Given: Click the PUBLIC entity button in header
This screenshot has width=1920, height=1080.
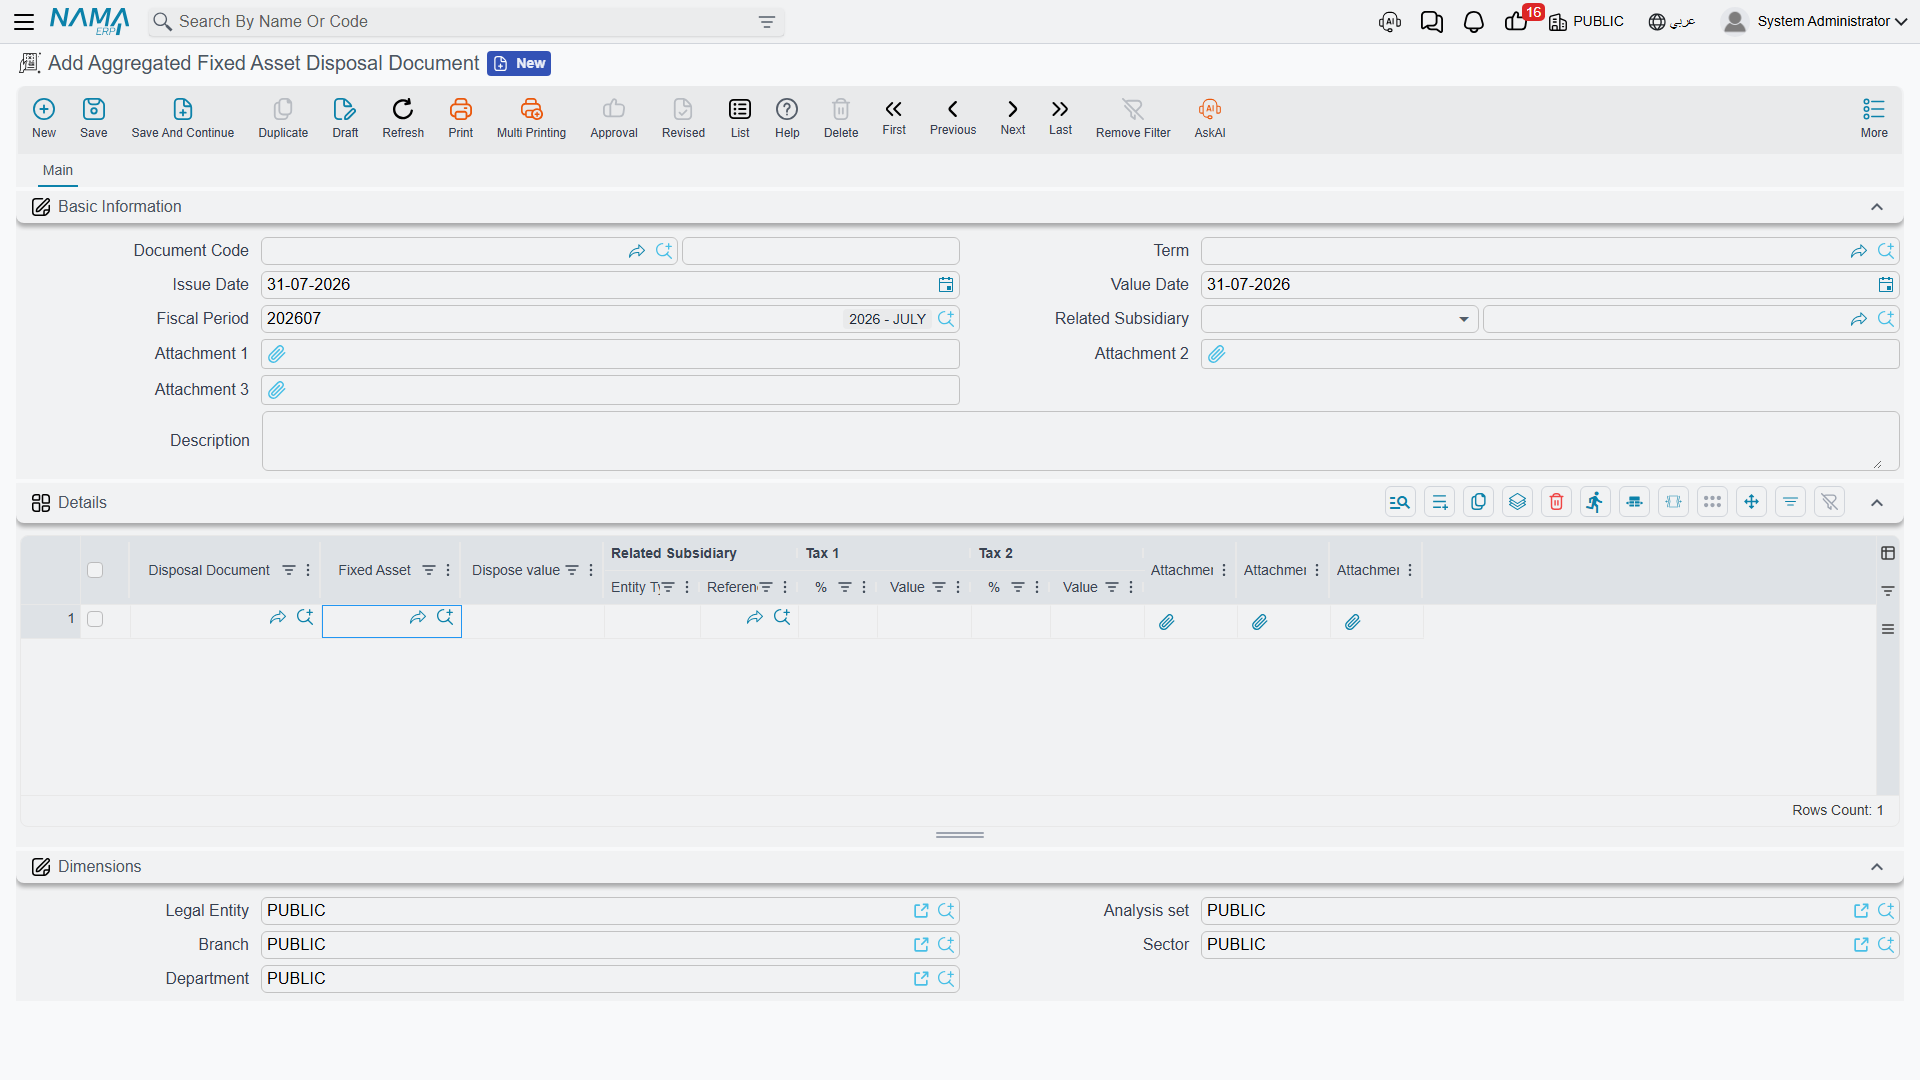Looking at the screenshot, I should (x=1587, y=22).
